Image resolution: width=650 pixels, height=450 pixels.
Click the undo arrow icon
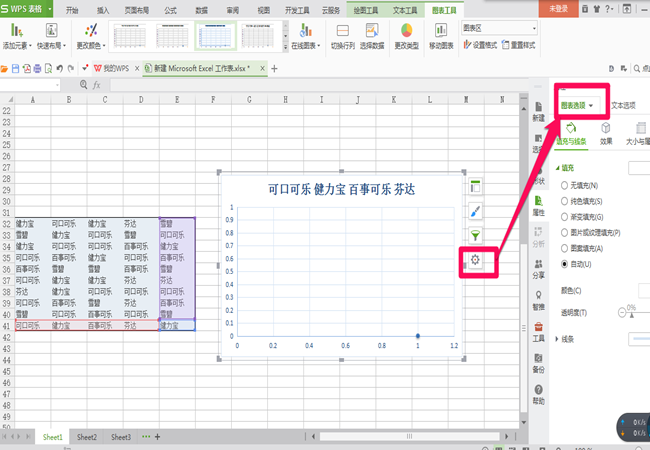tap(60, 69)
